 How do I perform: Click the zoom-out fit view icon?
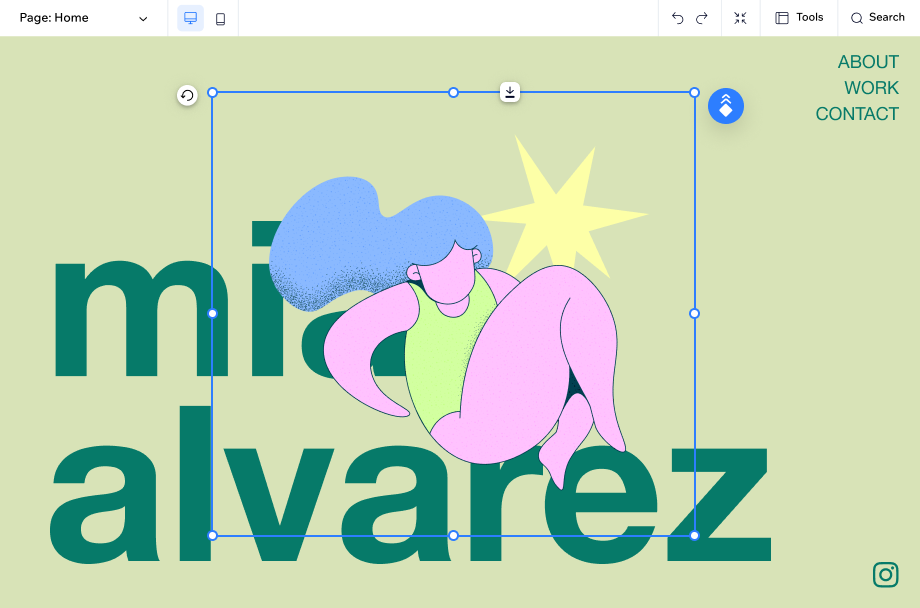(x=740, y=18)
